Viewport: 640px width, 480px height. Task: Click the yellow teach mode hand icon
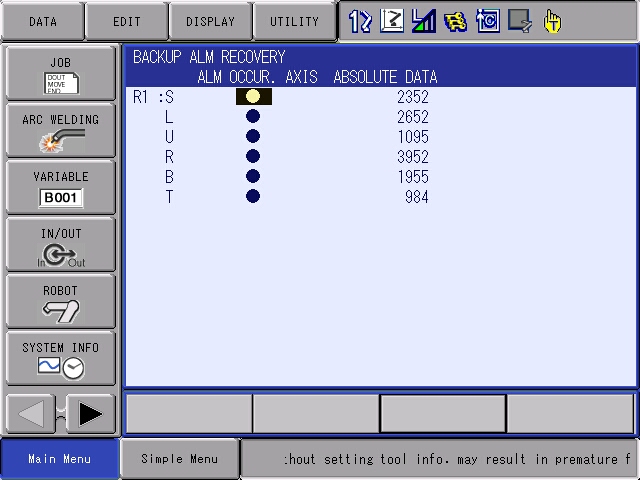click(x=552, y=22)
